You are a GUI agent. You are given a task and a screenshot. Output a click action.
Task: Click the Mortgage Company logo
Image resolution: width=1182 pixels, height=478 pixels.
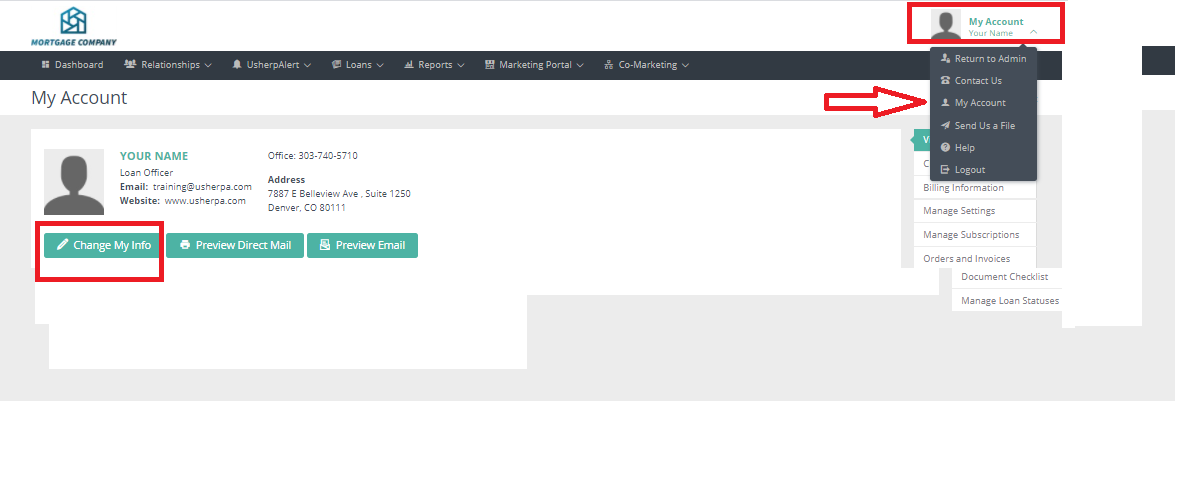point(73,27)
